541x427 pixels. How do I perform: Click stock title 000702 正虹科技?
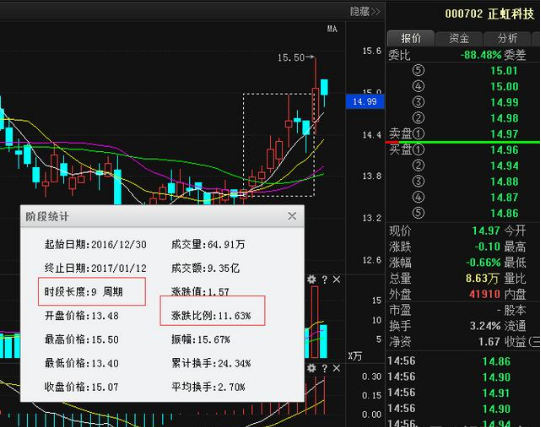click(x=489, y=14)
